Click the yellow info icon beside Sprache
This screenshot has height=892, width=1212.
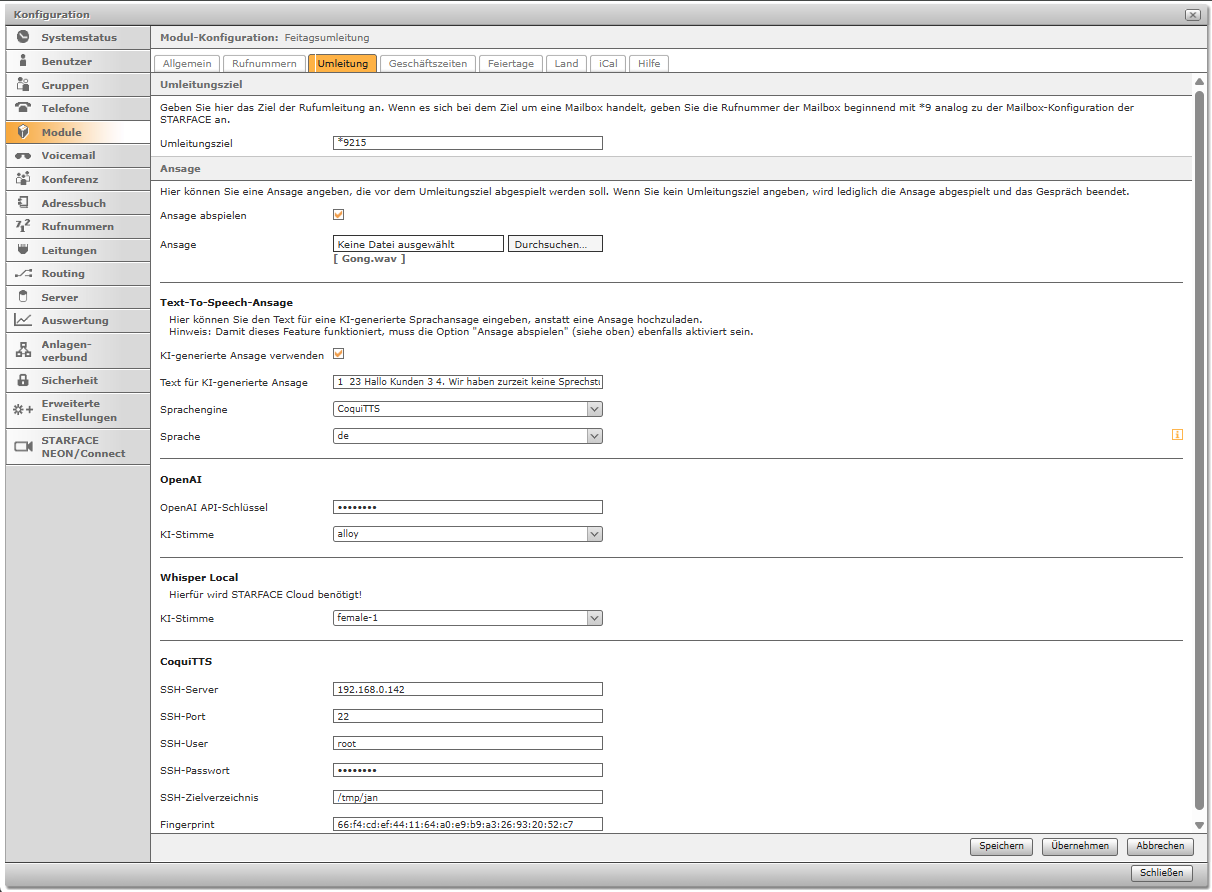pyautogui.click(x=1177, y=435)
